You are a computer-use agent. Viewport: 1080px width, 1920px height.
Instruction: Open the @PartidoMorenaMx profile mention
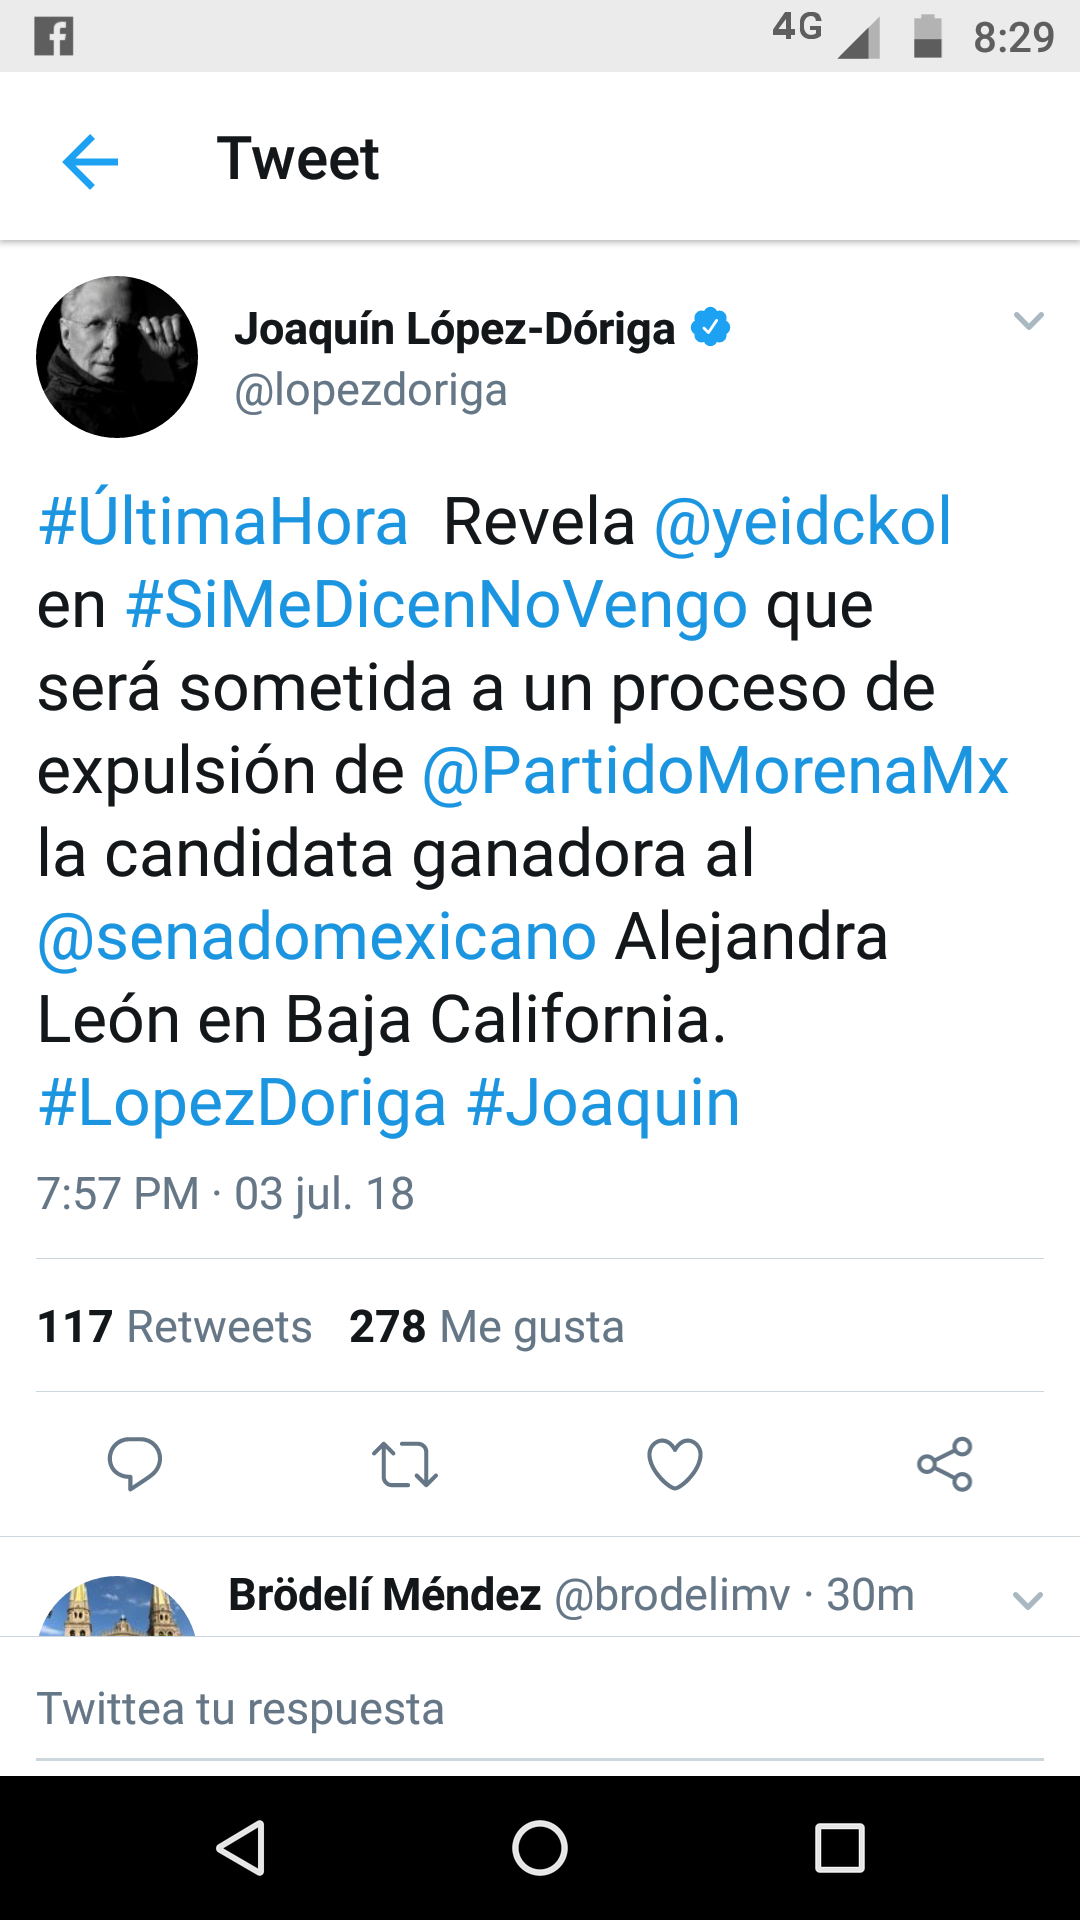[716, 771]
